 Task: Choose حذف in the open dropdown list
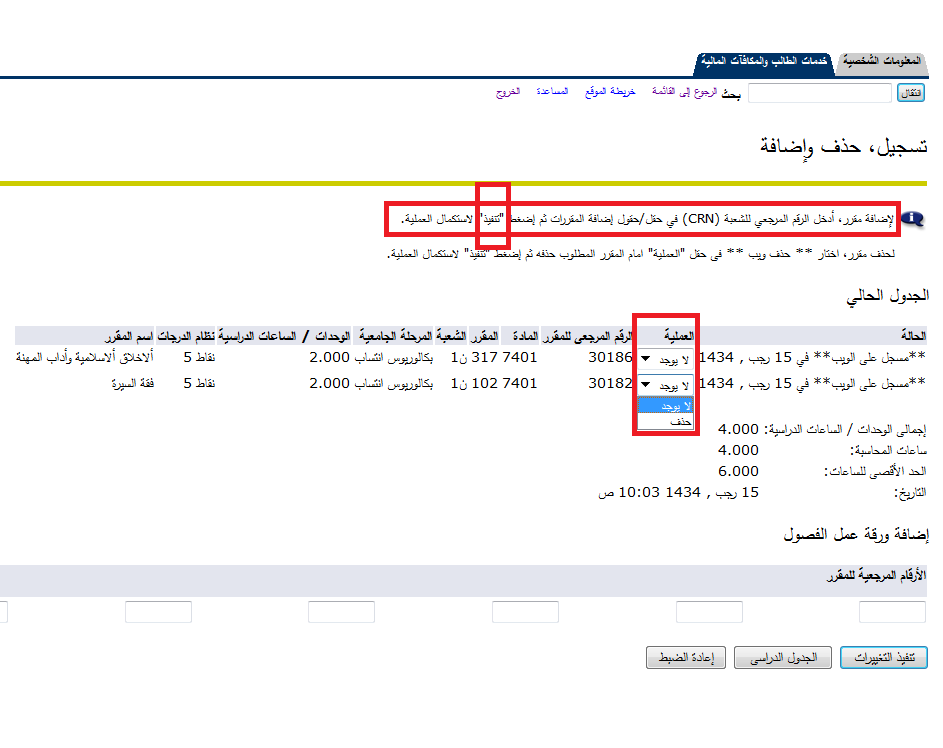665,422
